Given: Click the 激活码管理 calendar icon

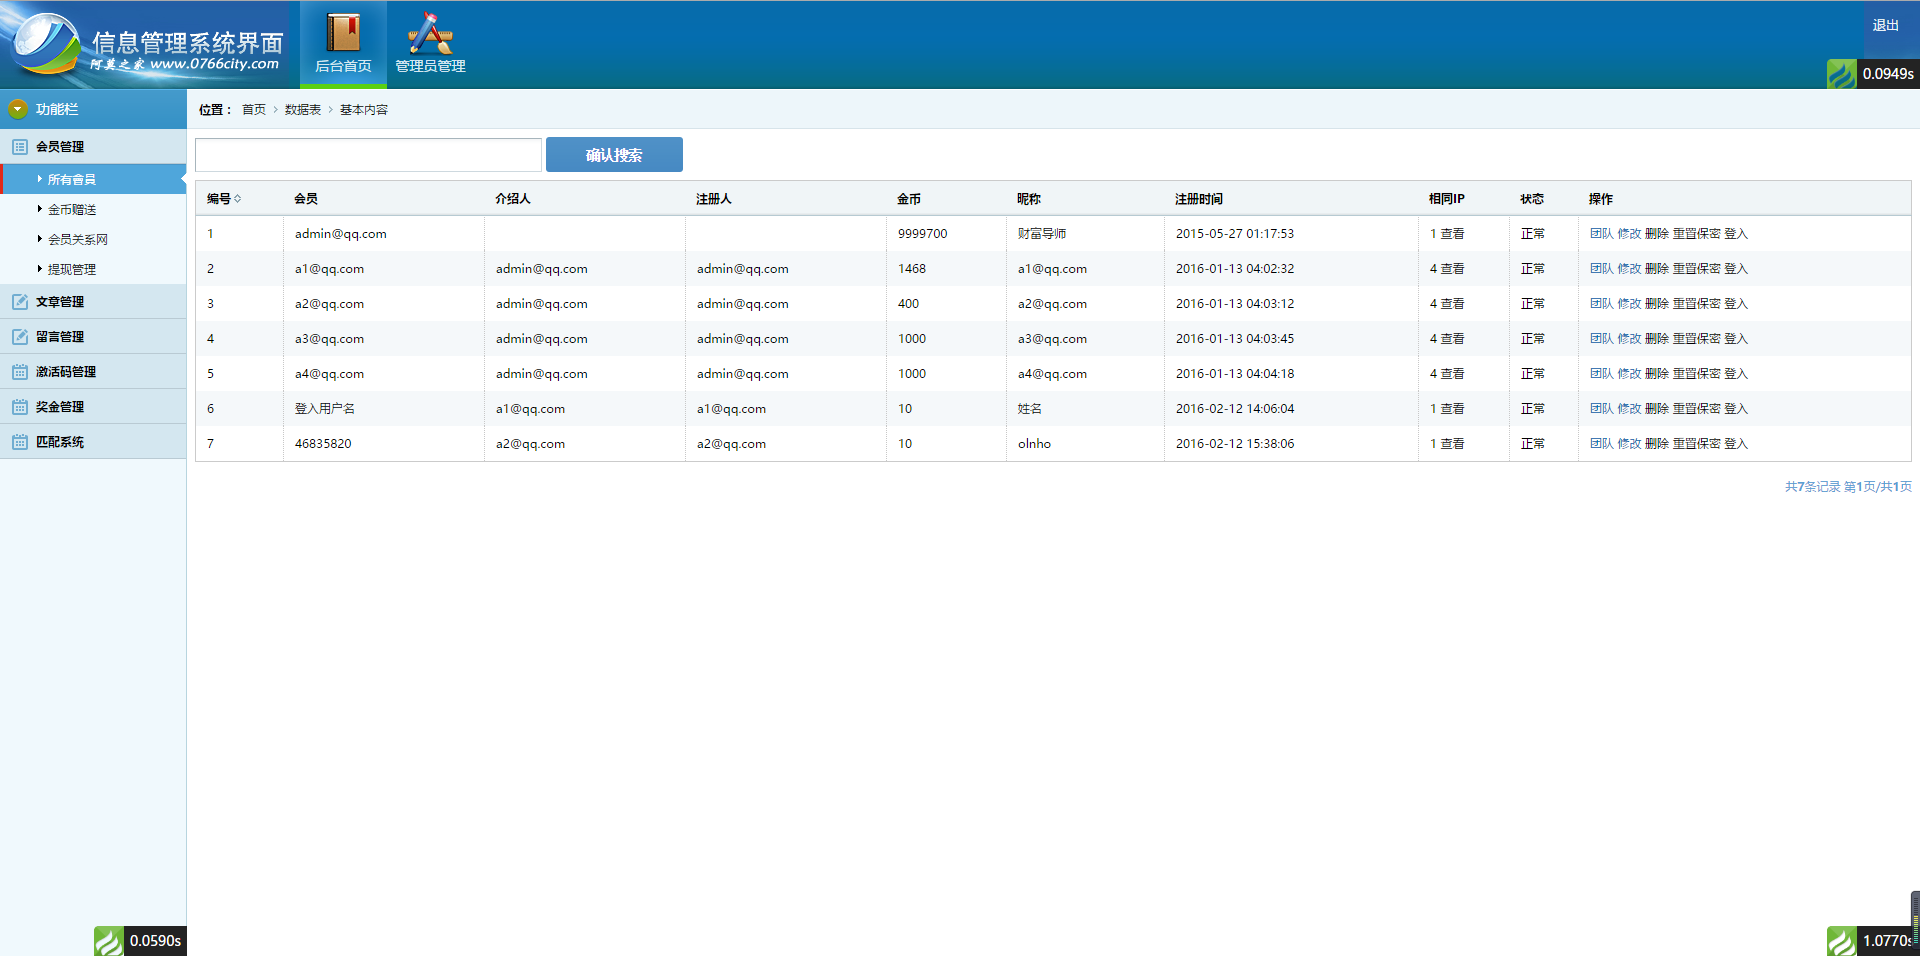Looking at the screenshot, I should tap(19, 372).
